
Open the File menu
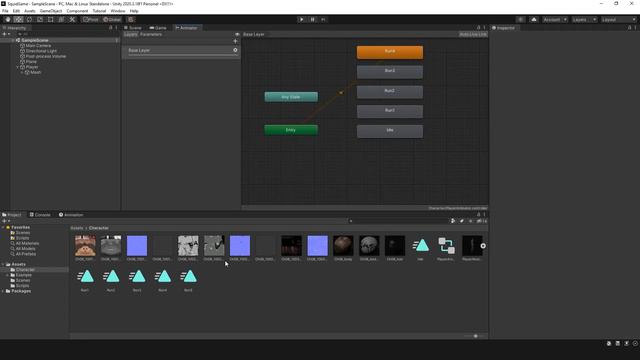click(x=5, y=11)
